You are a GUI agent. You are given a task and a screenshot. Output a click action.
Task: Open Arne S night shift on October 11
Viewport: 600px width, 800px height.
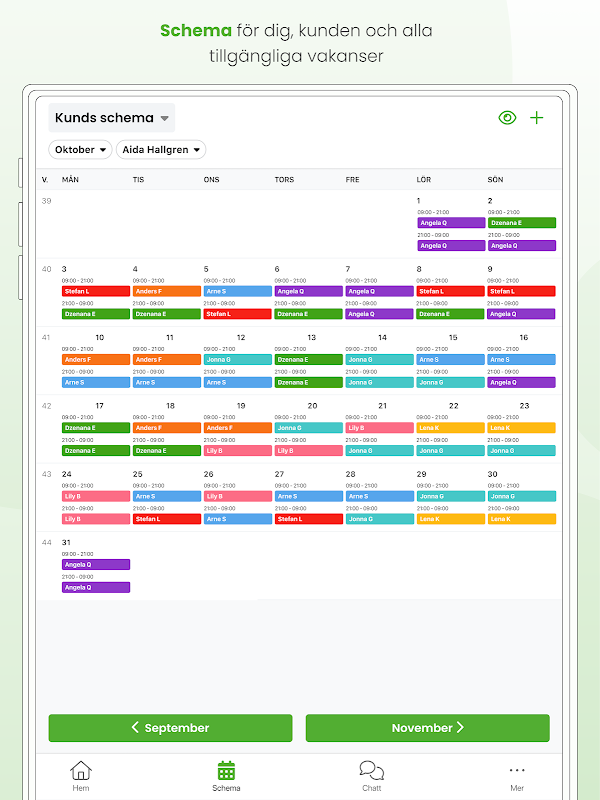pos(167,382)
